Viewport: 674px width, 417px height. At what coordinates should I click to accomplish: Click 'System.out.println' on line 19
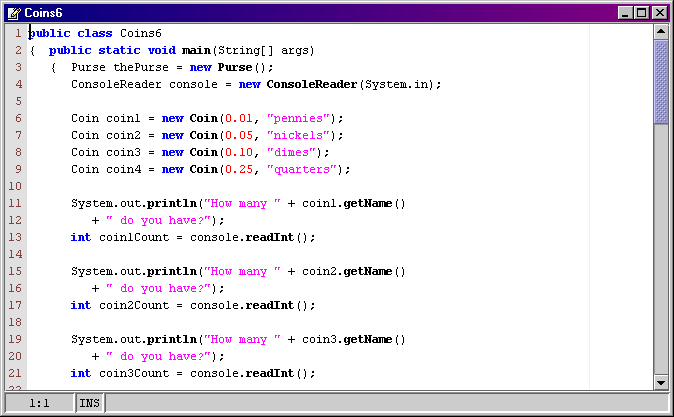tap(134, 339)
